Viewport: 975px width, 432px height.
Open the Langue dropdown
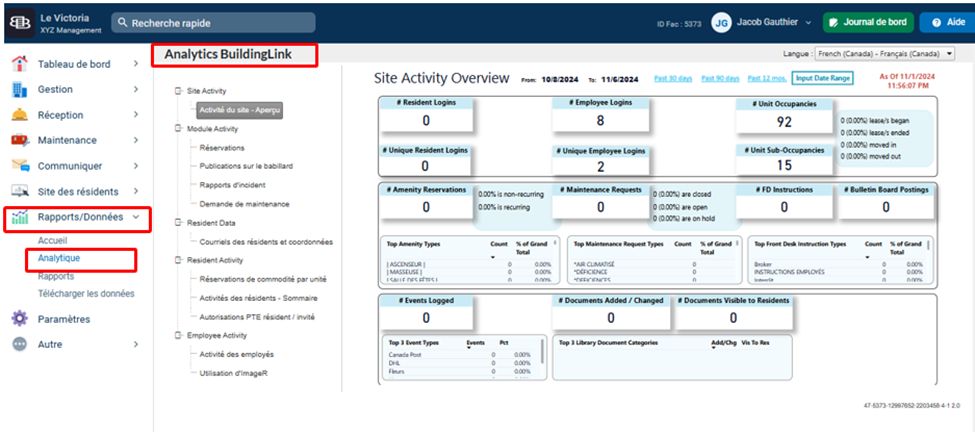[x=884, y=54]
